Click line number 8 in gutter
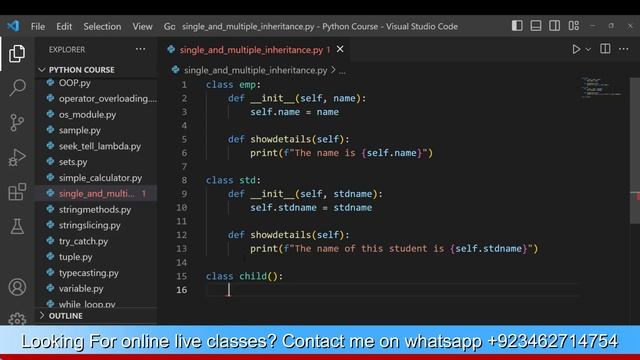Viewport: 640px width, 360px height. [x=184, y=180]
